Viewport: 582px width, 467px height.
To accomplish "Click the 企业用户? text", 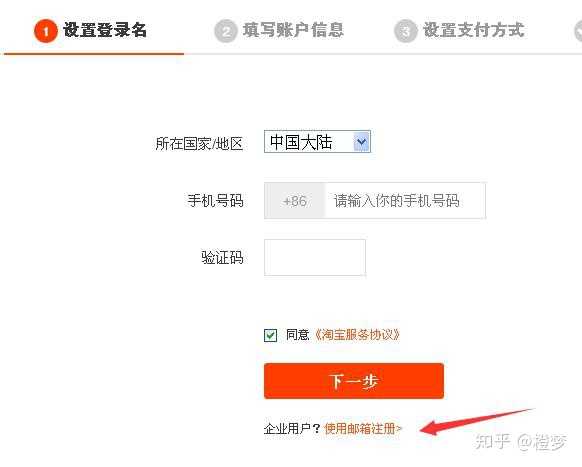I will click(292, 429).
